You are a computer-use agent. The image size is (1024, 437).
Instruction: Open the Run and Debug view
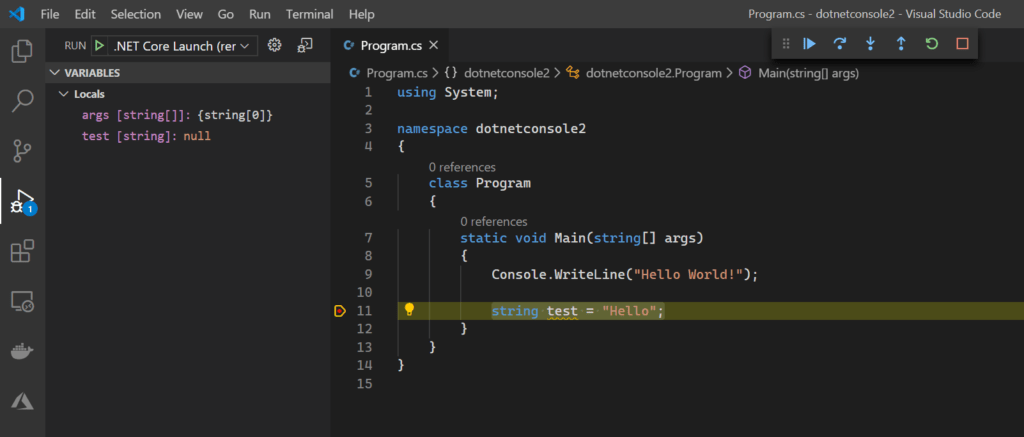(22, 201)
